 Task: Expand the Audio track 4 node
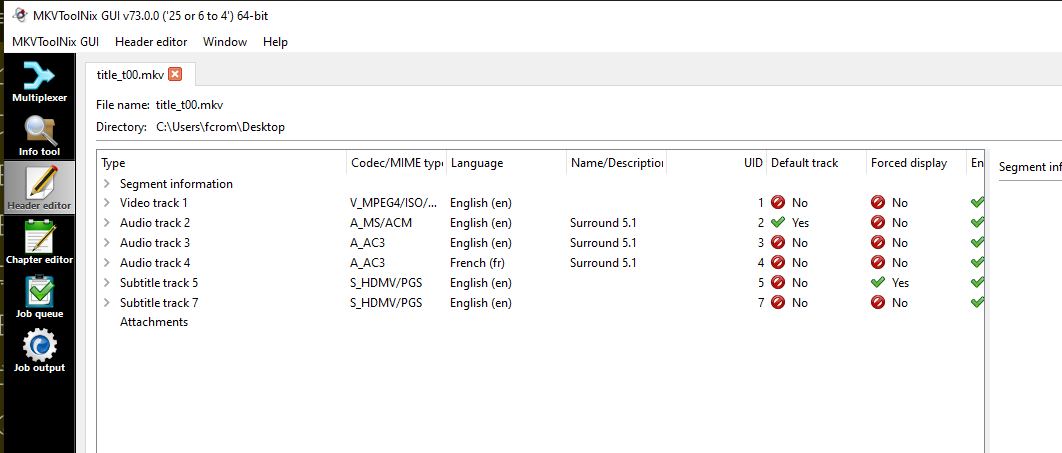click(107, 263)
